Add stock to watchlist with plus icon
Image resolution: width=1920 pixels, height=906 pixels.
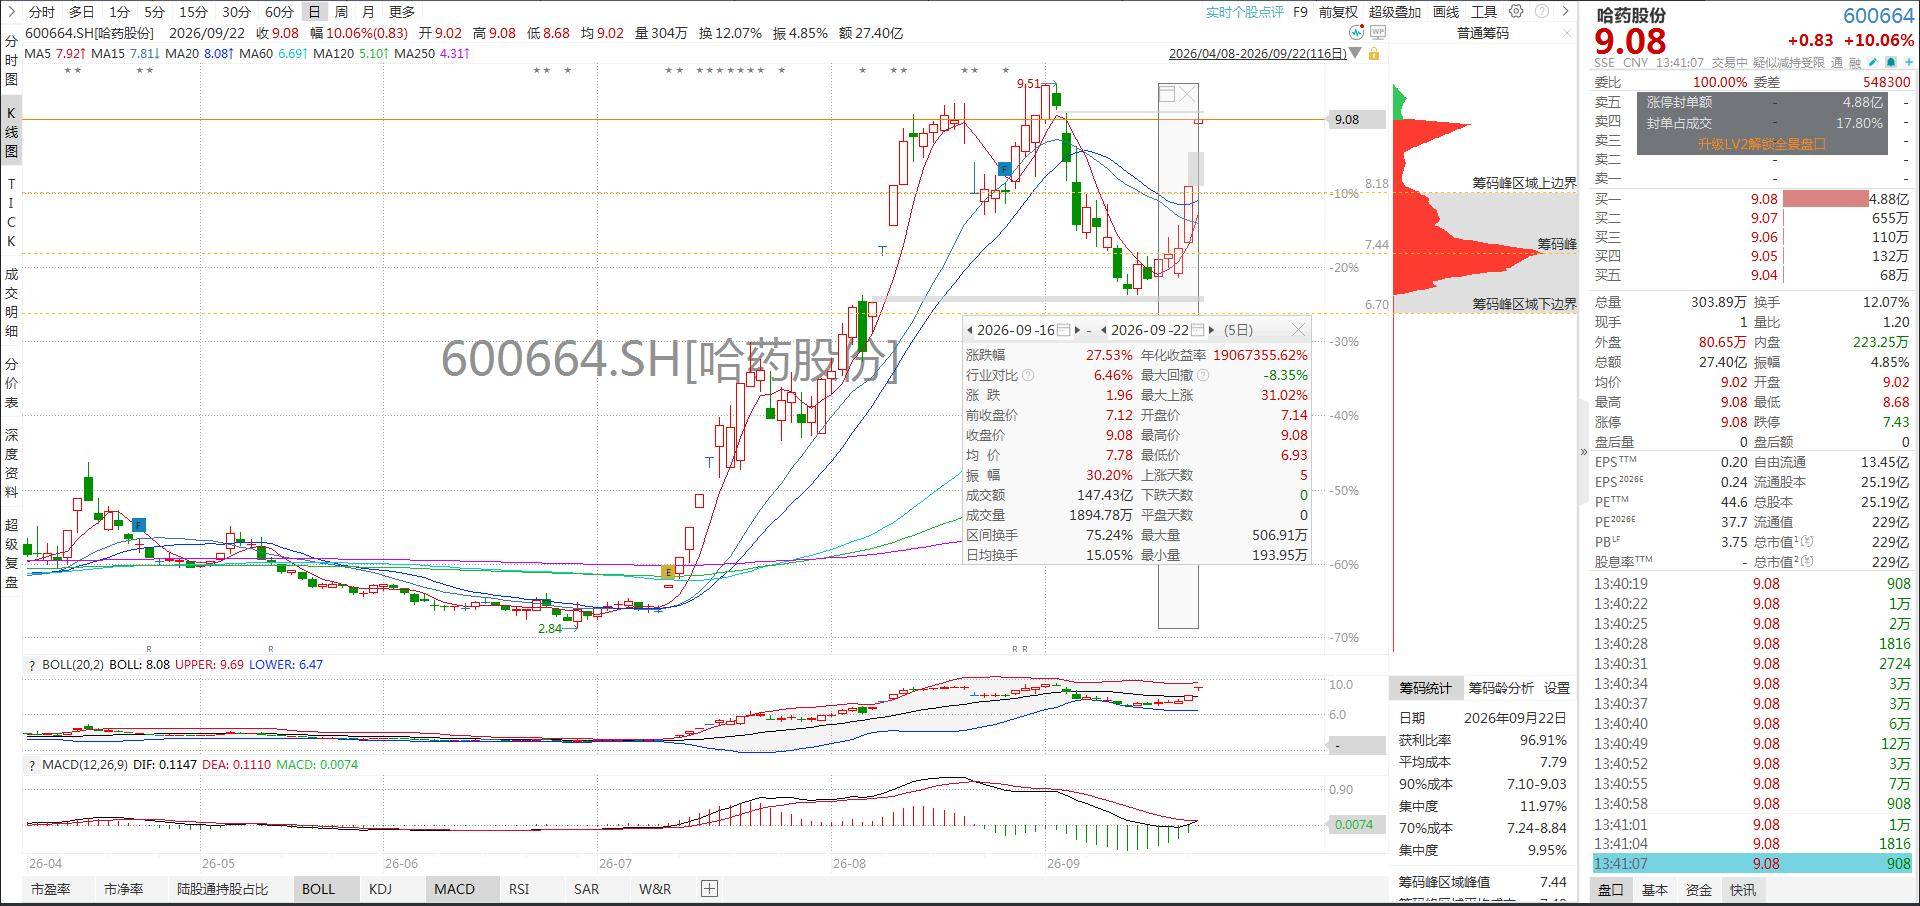(x=1907, y=62)
